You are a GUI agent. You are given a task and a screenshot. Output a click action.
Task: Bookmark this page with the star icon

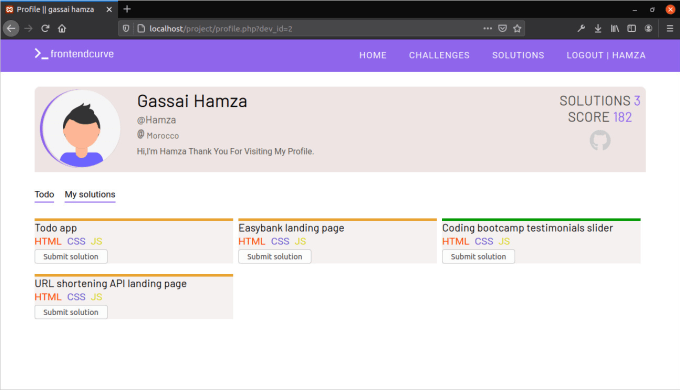click(517, 29)
